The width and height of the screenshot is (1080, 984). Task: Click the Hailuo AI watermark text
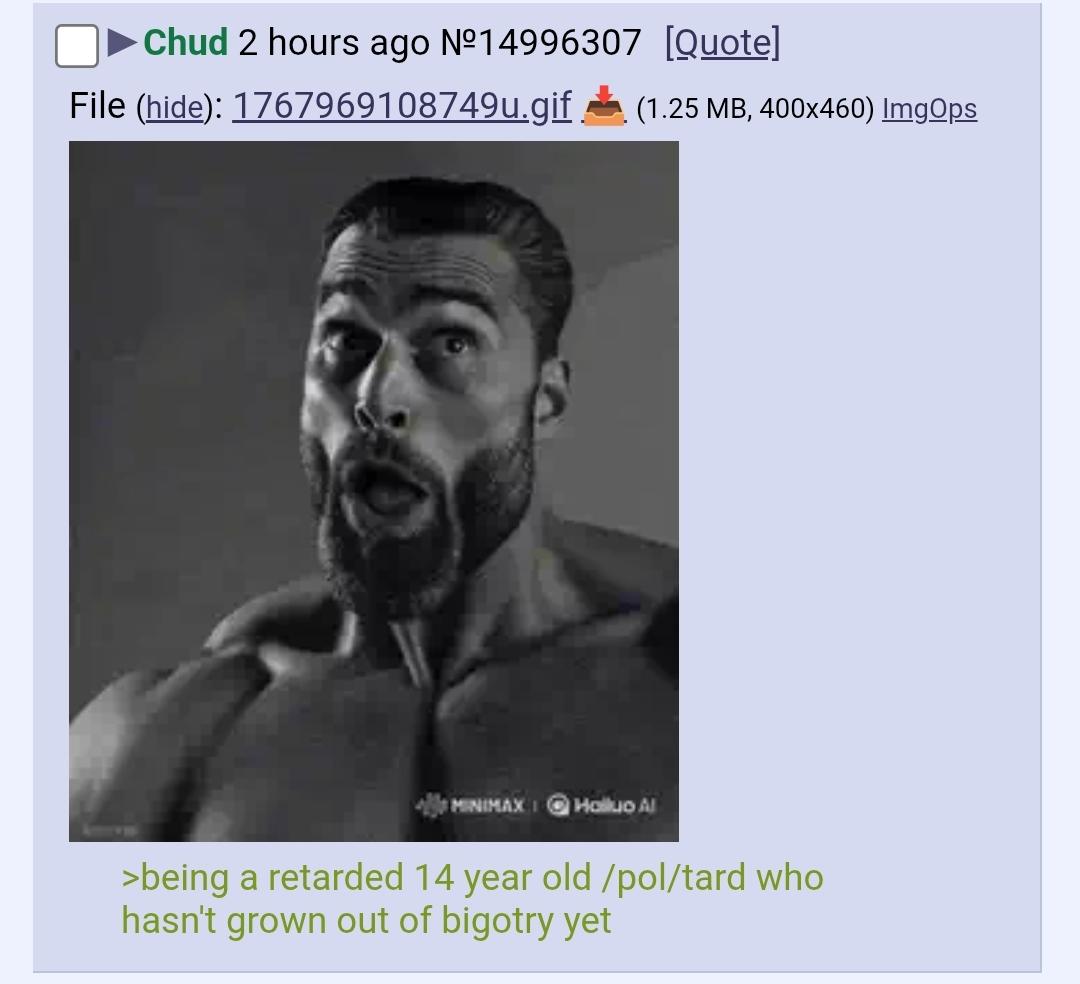point(614,805)
